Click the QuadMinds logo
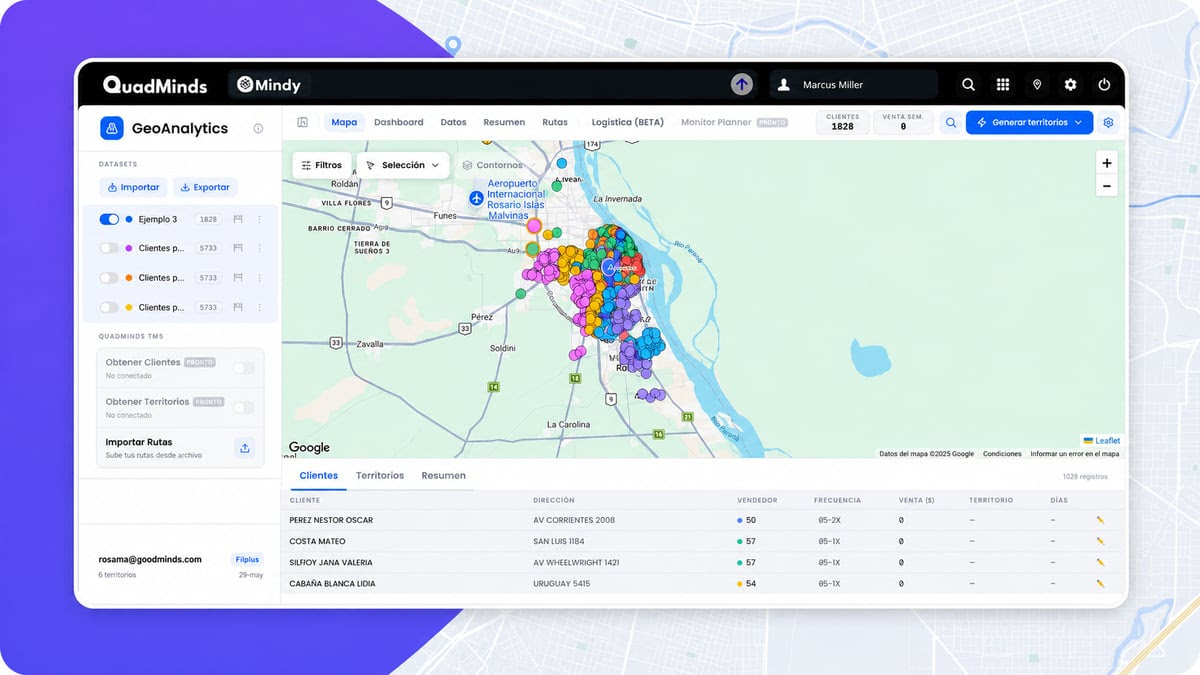1200x675 pixels. coord(155,85)
